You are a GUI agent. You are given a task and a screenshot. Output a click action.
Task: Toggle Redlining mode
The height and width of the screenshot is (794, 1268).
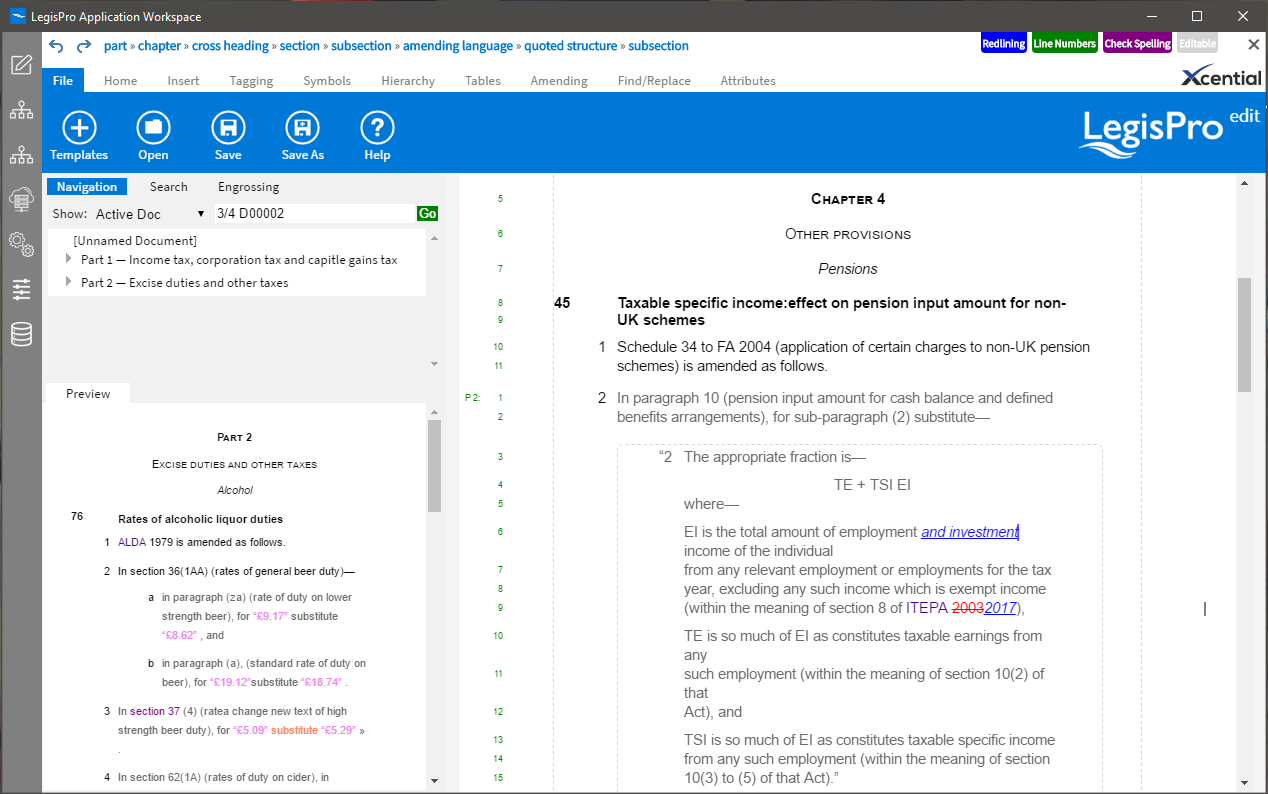[1004, 44]
